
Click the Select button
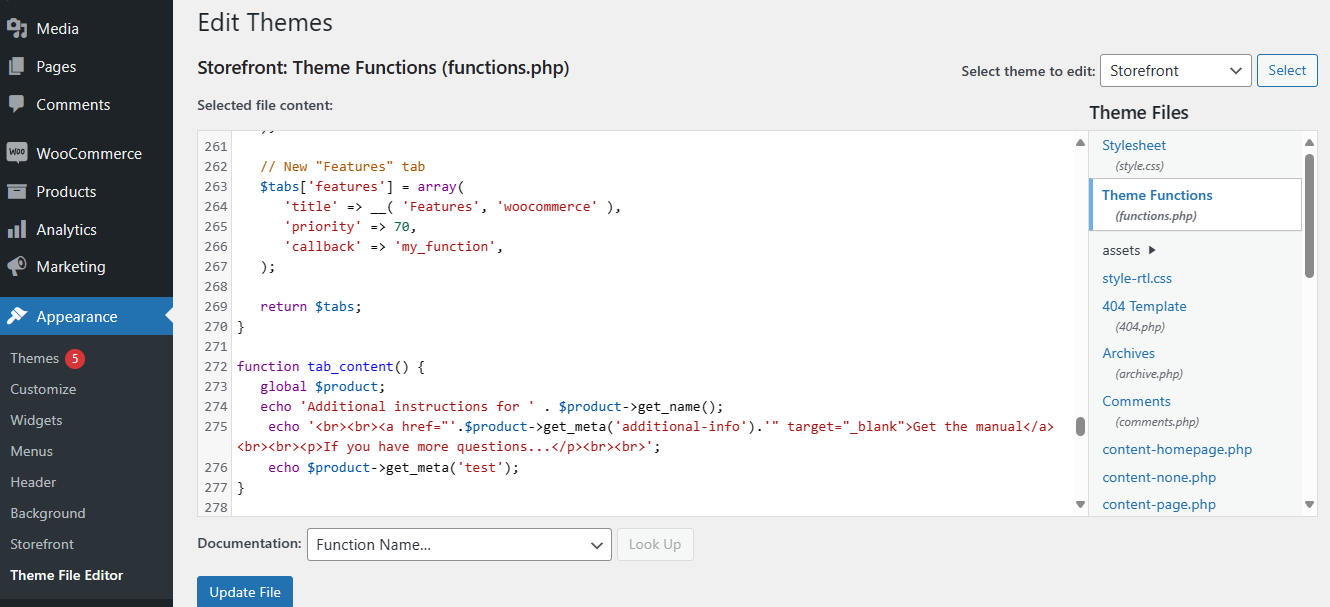coord(1287,70)
